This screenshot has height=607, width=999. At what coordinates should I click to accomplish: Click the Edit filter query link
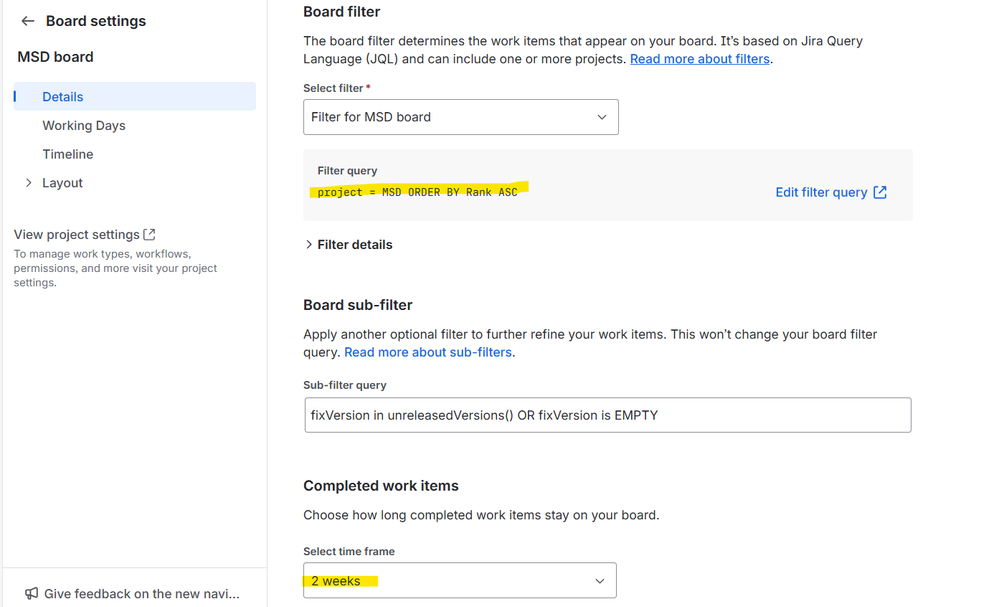coord(821,192)
